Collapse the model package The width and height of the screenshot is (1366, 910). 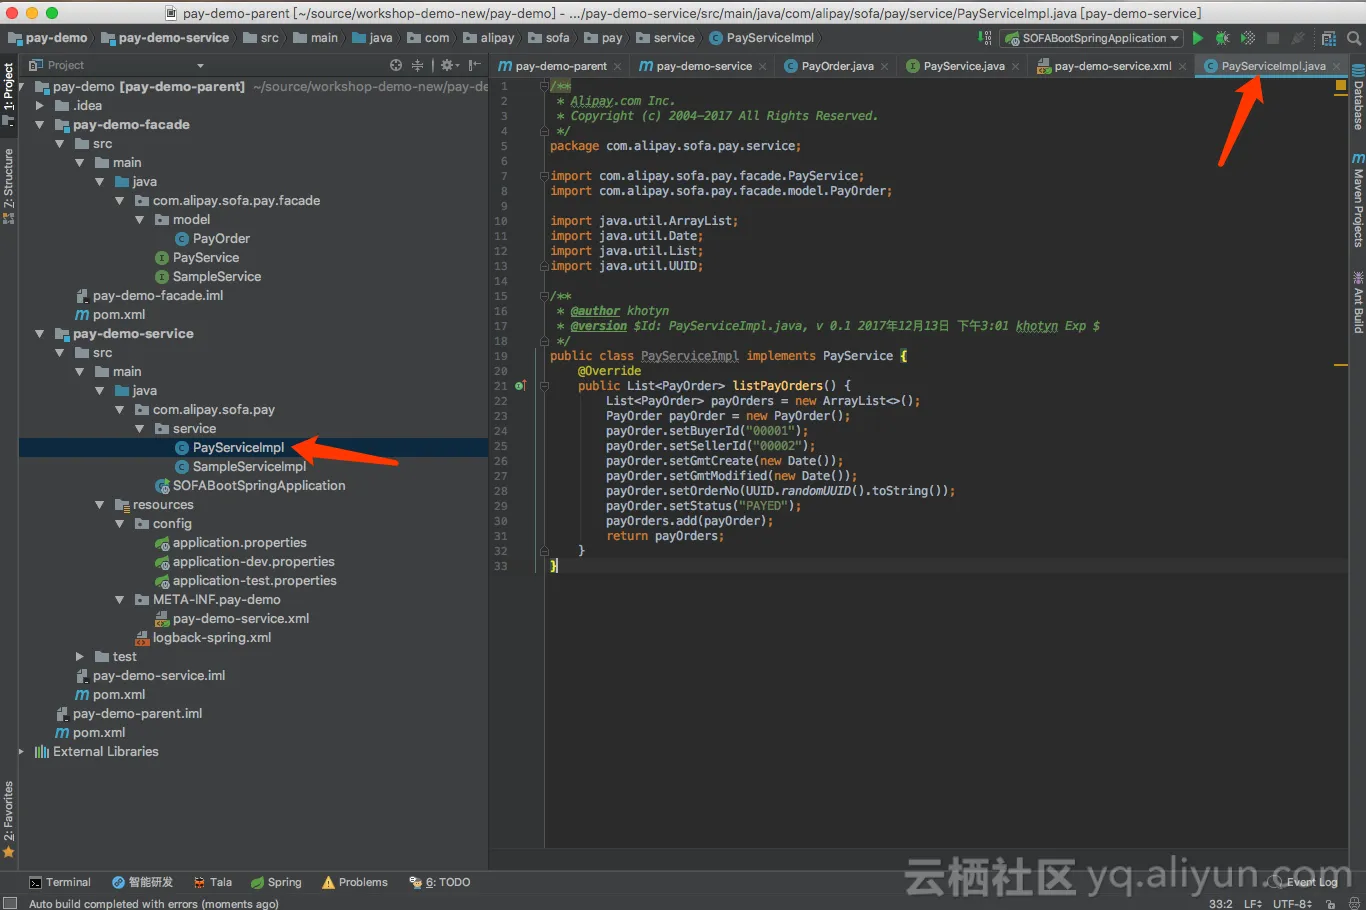pyautogui.click(x=140, y=220)
